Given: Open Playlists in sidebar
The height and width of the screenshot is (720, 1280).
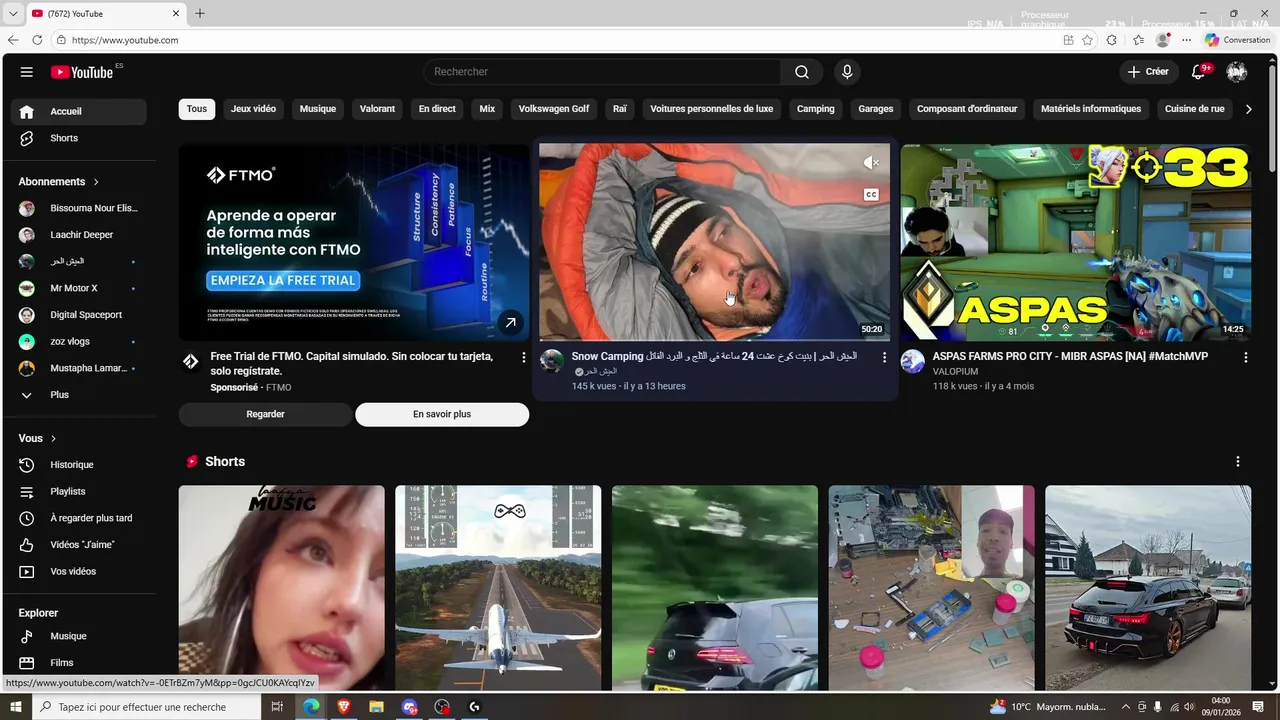Looking at the screenshot, I should [79, 492].
